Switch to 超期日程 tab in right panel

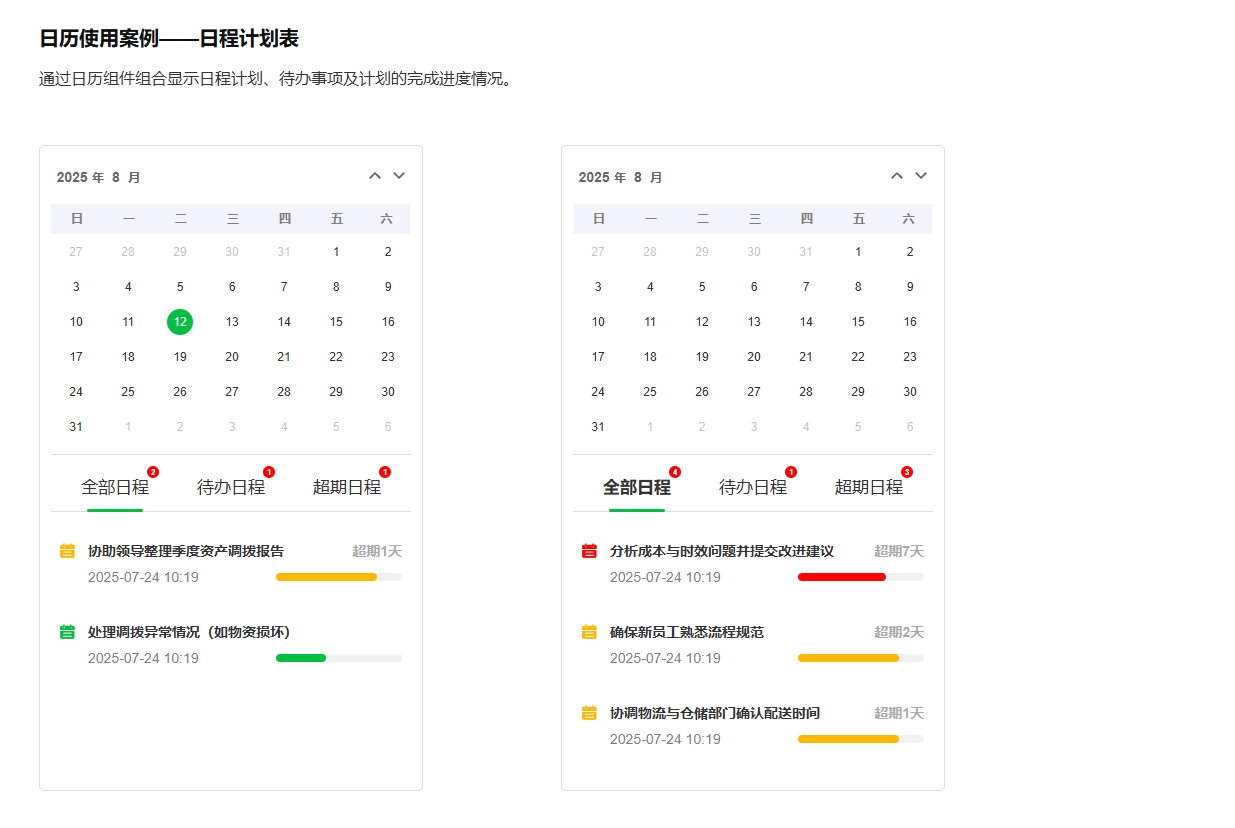pos(869,488)
